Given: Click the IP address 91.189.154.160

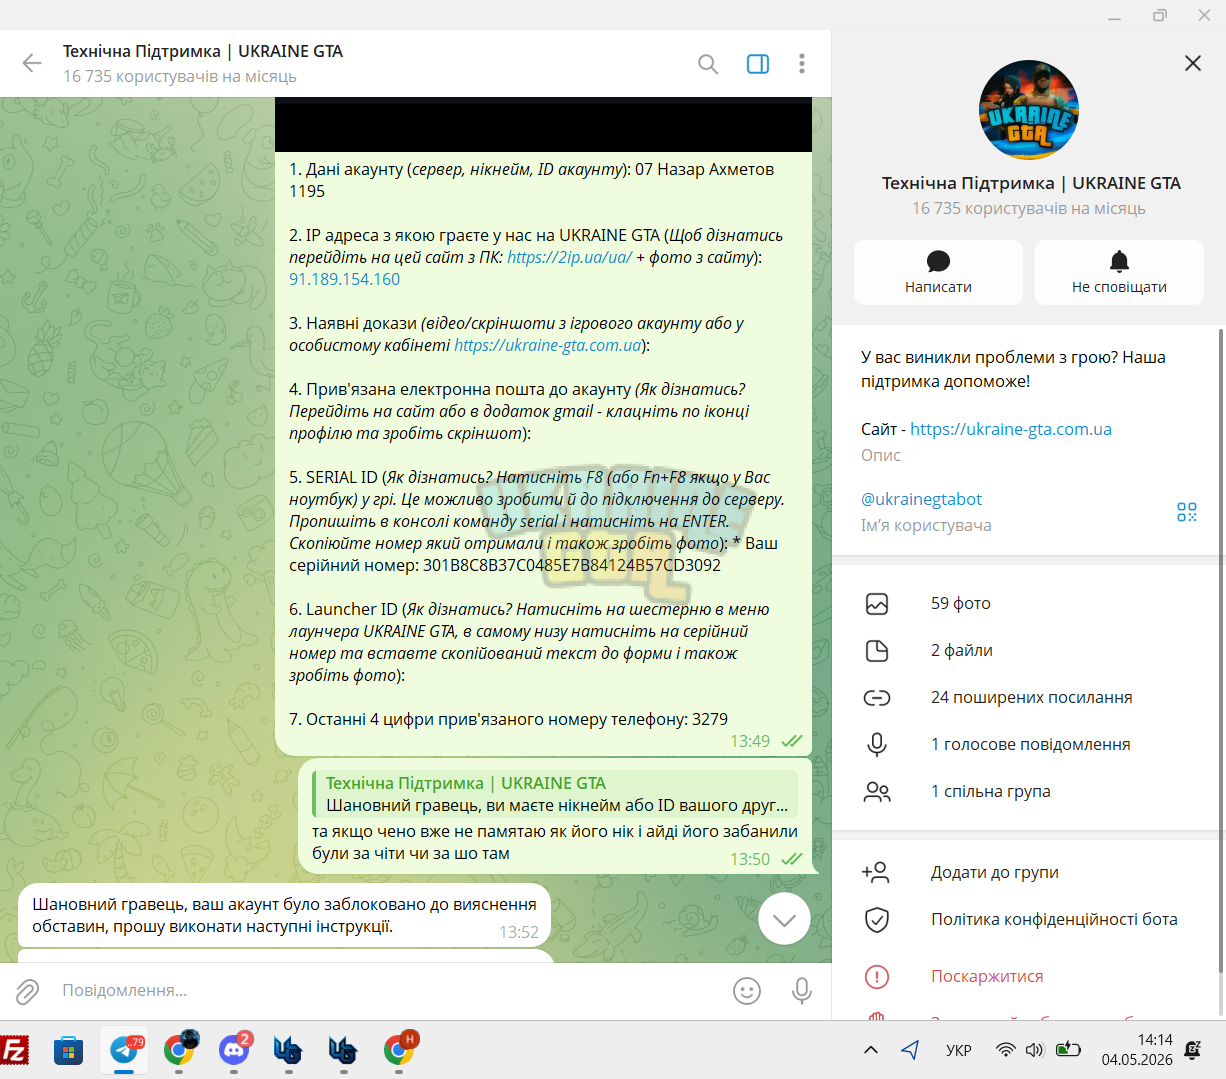Looking at the screenshot, I should pos(344,279).
